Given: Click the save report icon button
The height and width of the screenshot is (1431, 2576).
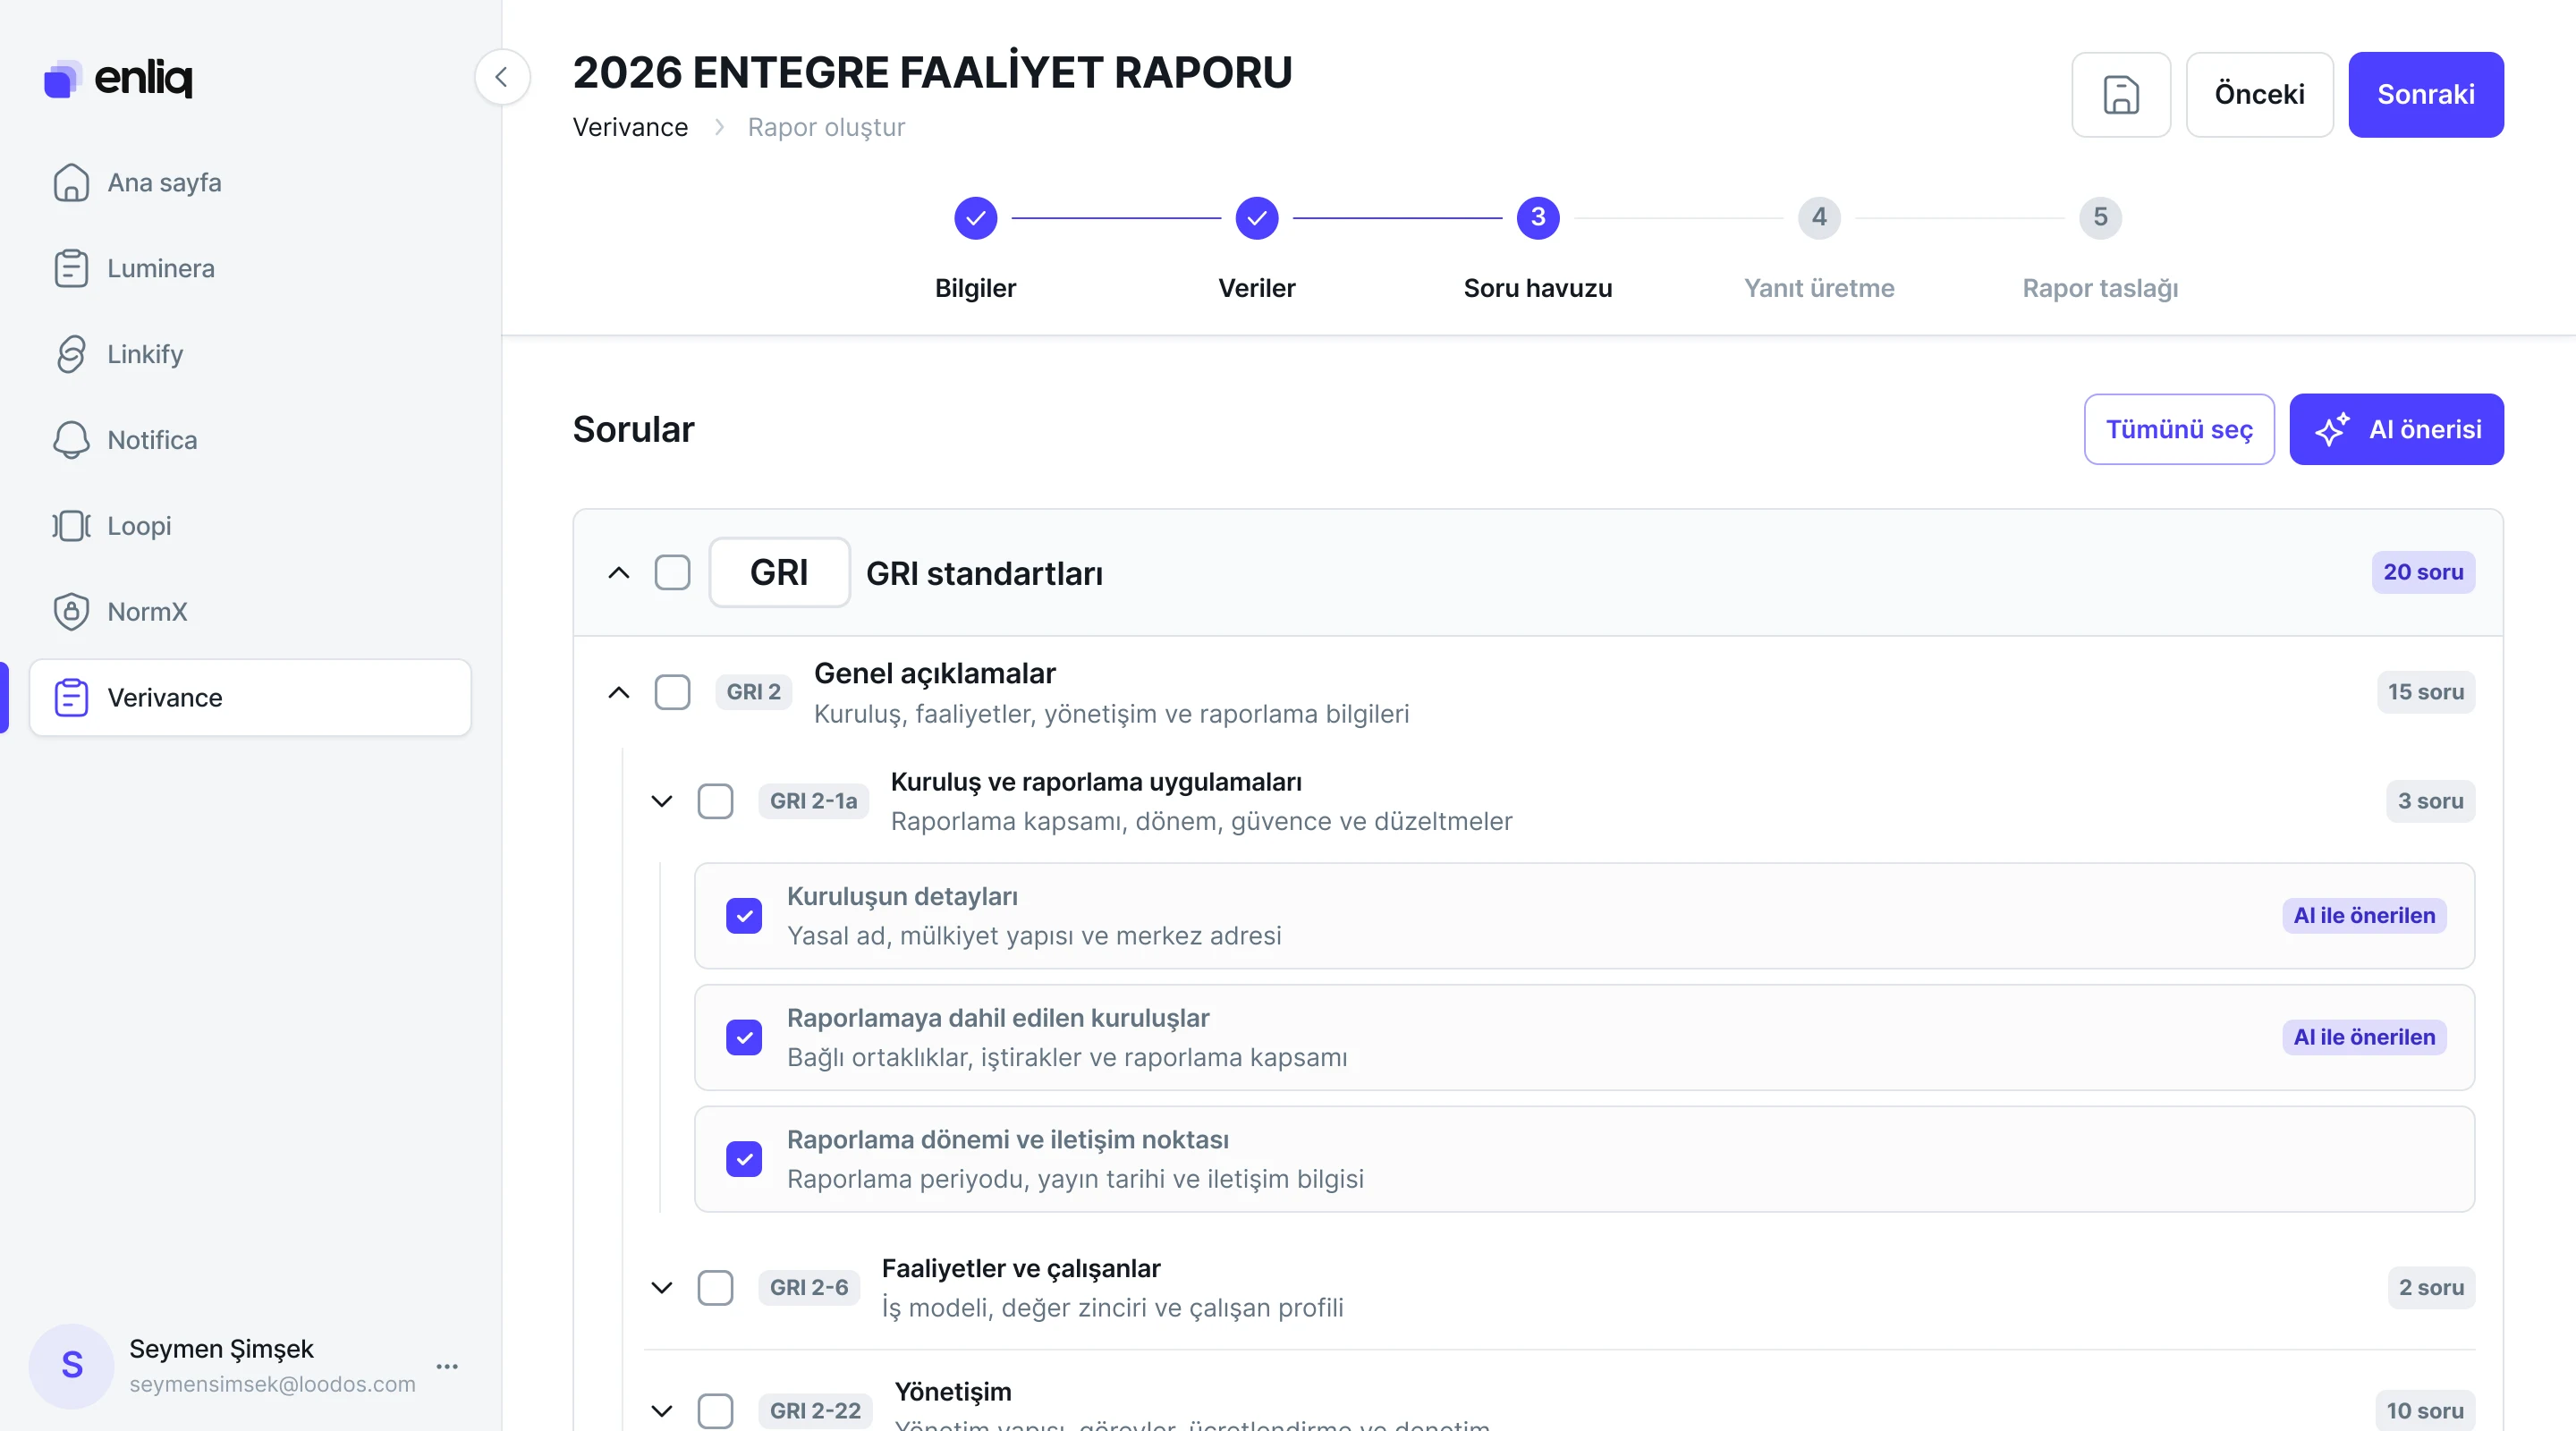Looking at the screenshot, I should click(2121, 95).
